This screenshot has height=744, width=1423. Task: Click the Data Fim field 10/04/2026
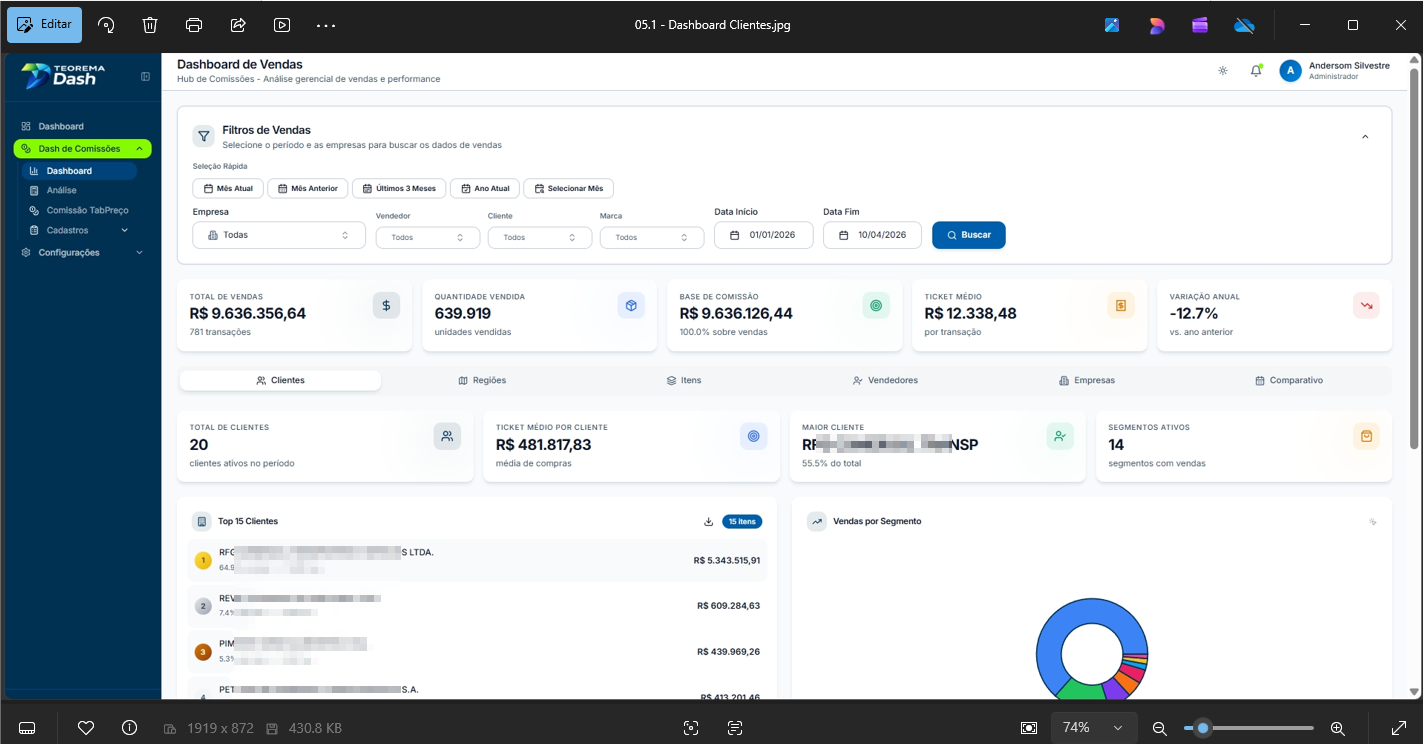point(872,235)
